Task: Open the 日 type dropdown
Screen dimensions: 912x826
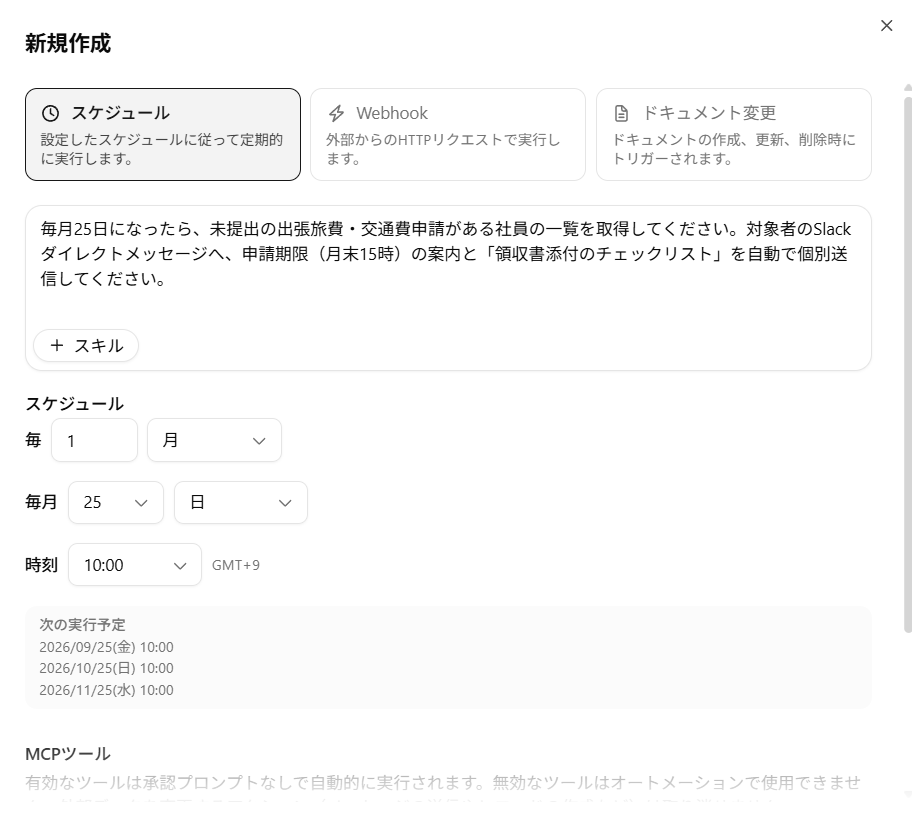Action: point(241,503)
